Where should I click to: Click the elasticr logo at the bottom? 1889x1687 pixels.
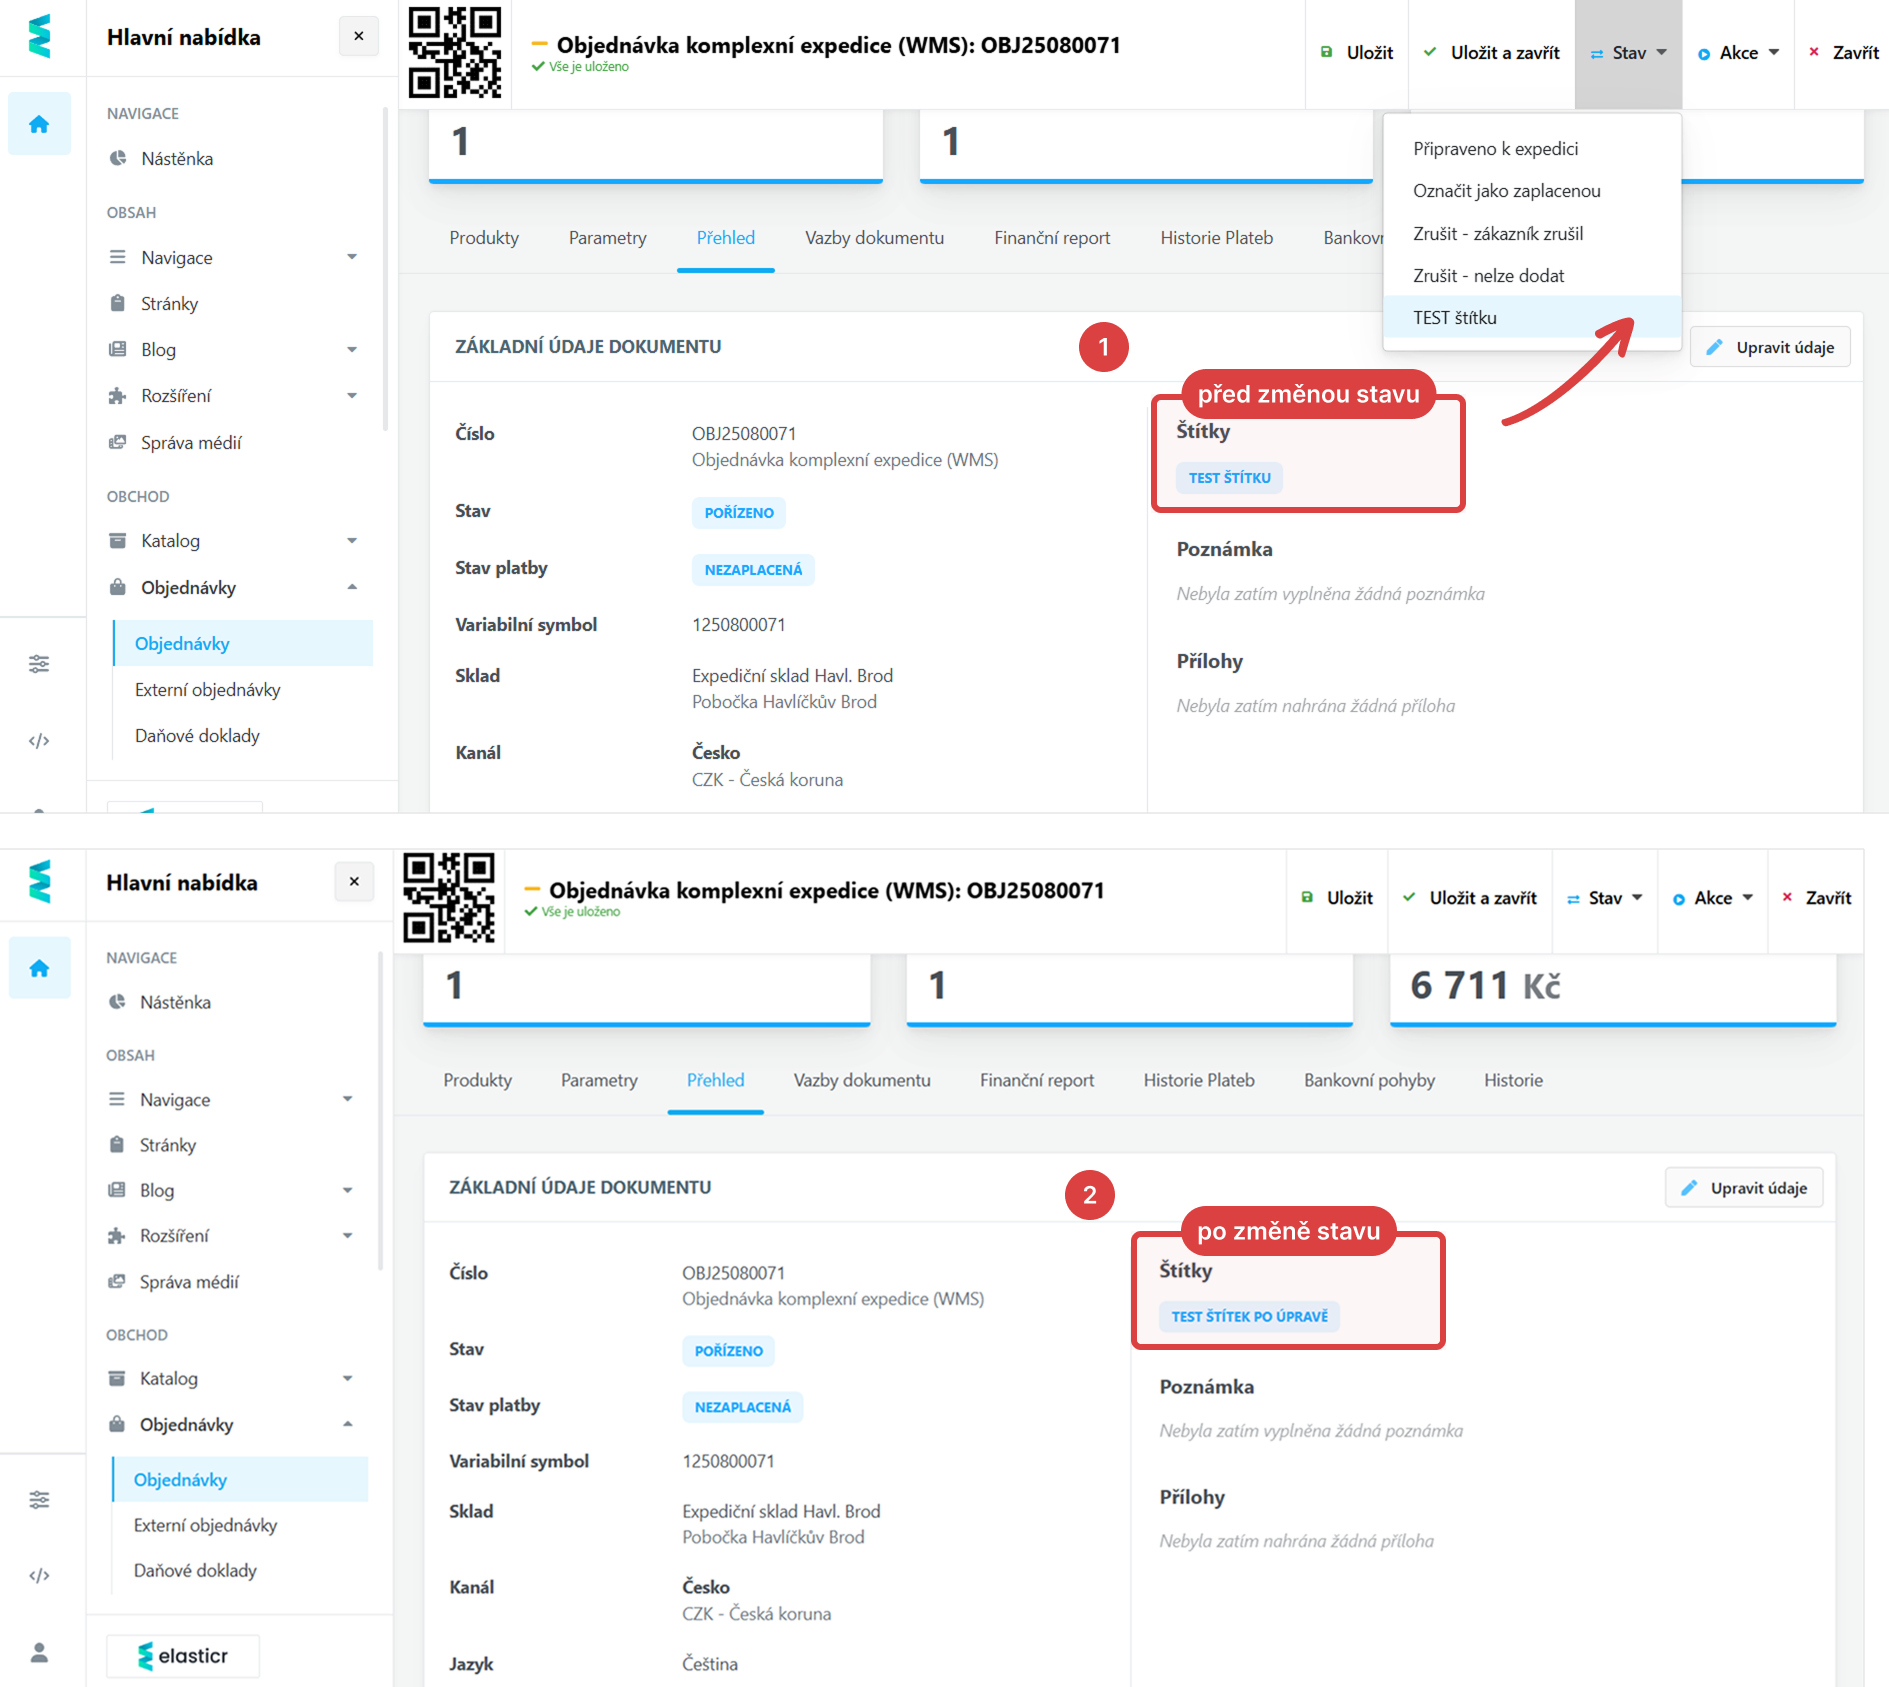tap(184, 1656)
